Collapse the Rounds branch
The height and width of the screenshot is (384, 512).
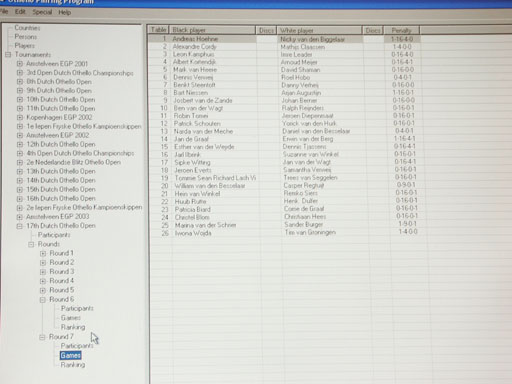tap(31, 244)
